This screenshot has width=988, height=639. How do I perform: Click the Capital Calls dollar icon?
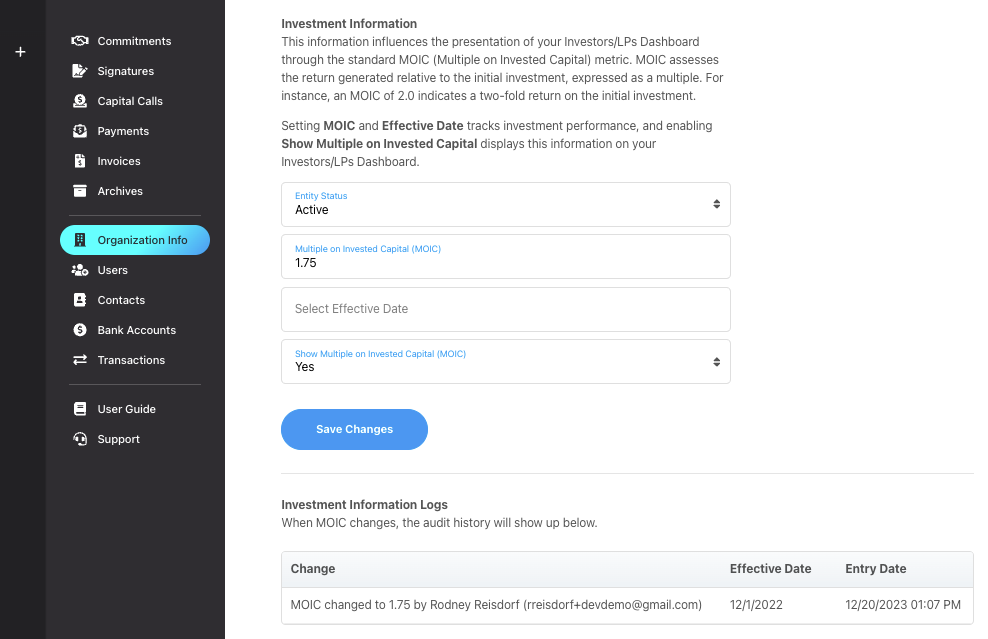point(80,101)
